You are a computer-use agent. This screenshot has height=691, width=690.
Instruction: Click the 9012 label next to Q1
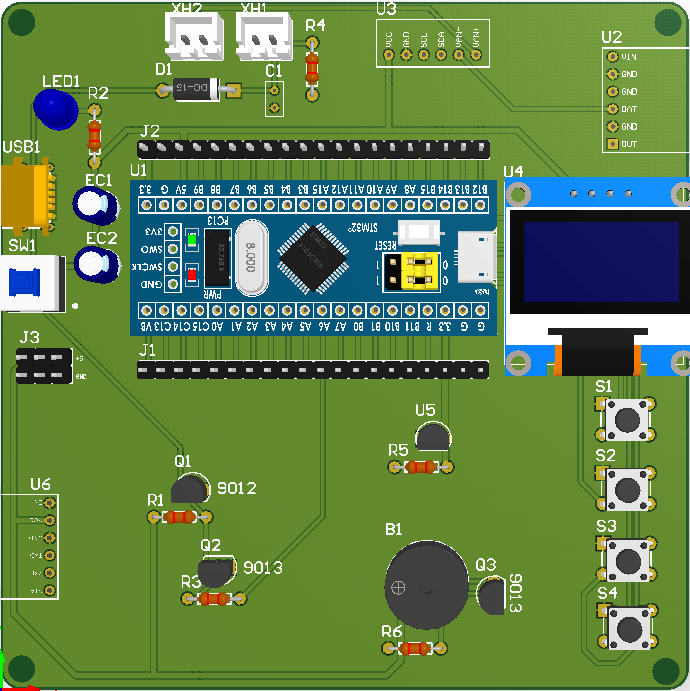click(237, 488)
